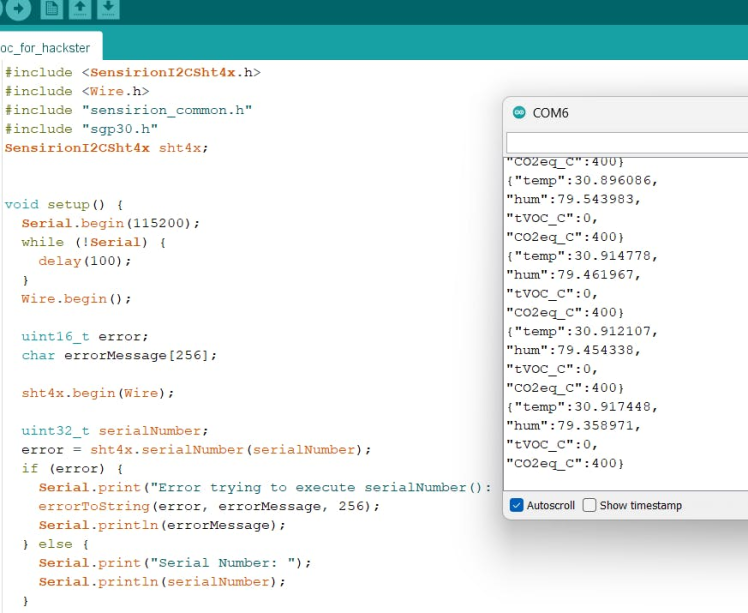The height and width of the screenshot is (613, 748).
Task: Create a new sketch with the file icon
Action: [52, 9]
